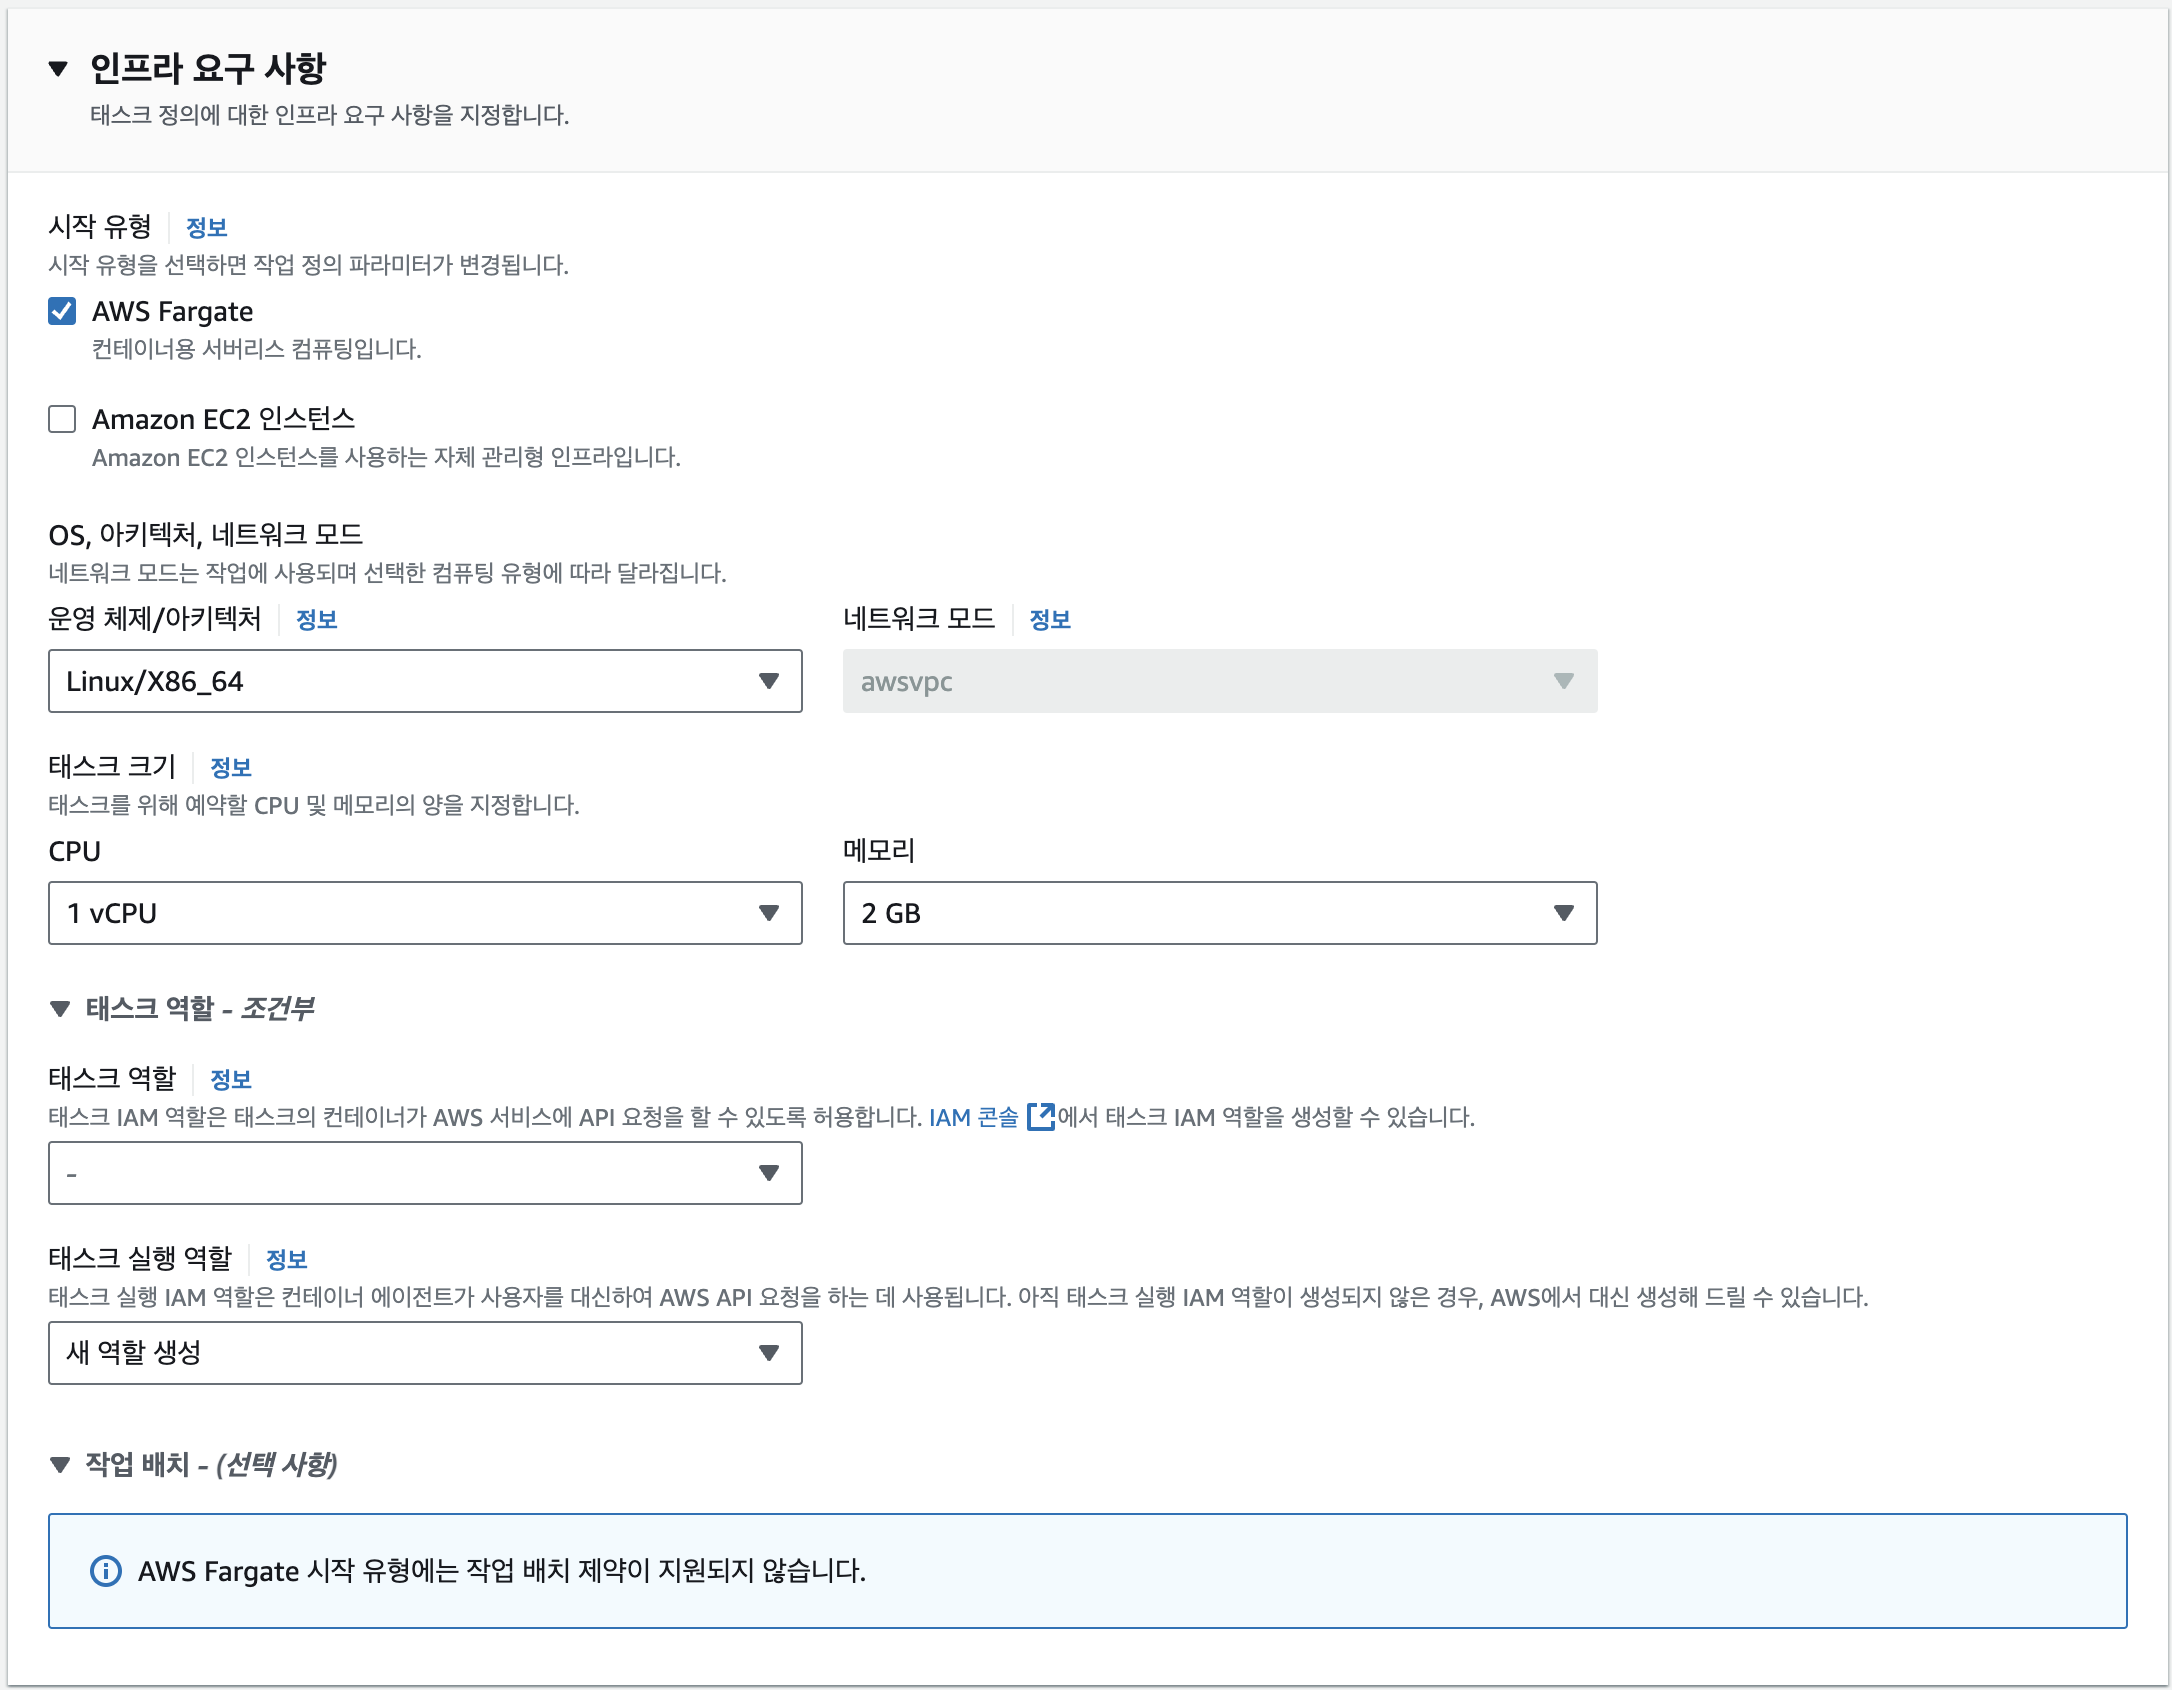Click 정보 link next to 태스크 크기
The image size is (2172, 1690).
230,768
